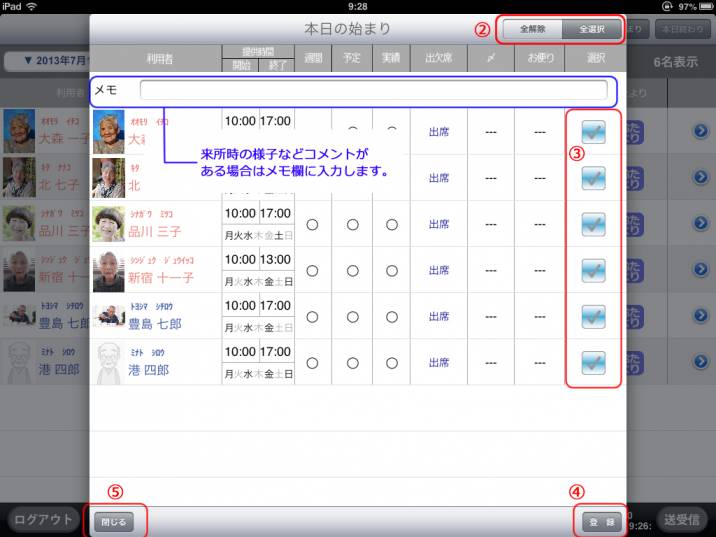Deselect the checkbox in 港 四郎's row

tap(593, 362)
